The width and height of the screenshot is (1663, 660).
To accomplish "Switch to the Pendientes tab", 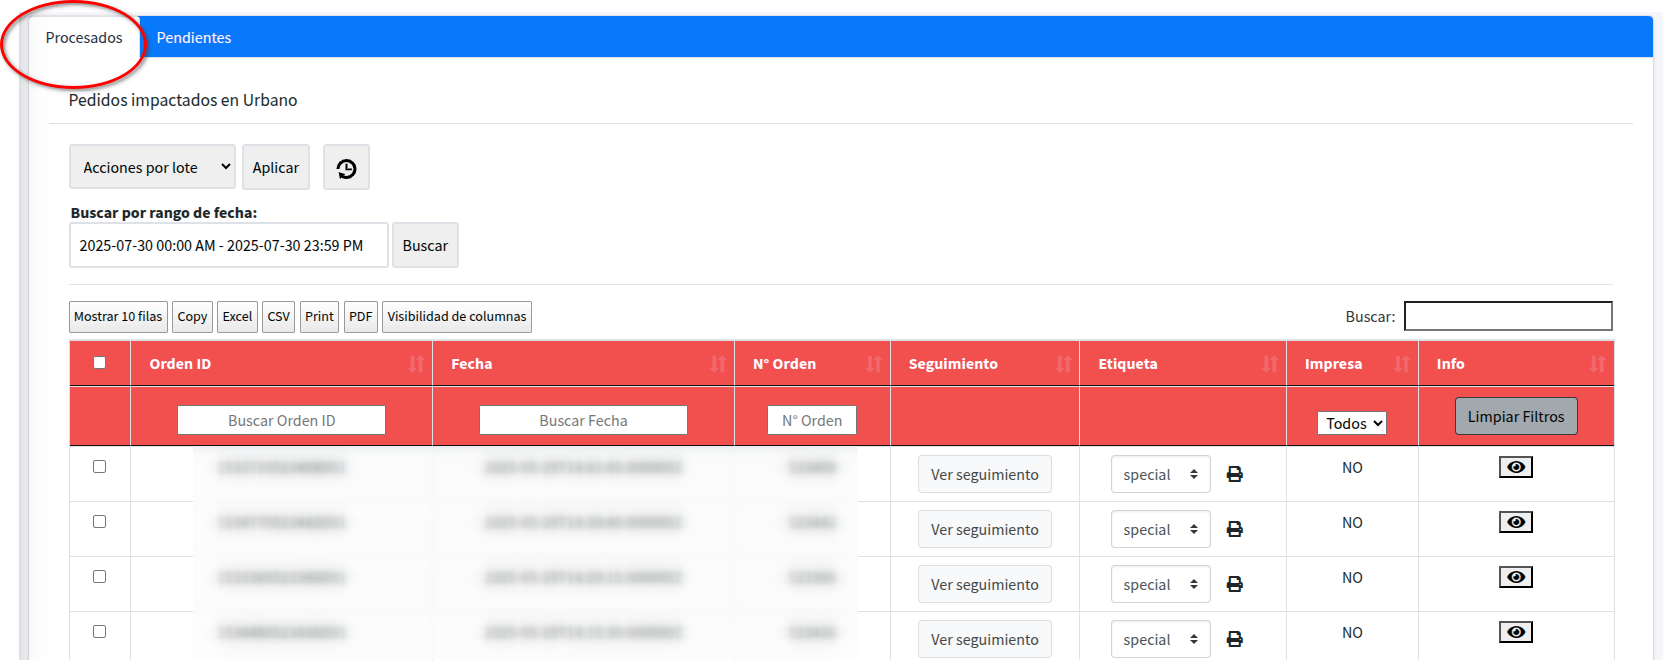I will [x=194, y=38].
